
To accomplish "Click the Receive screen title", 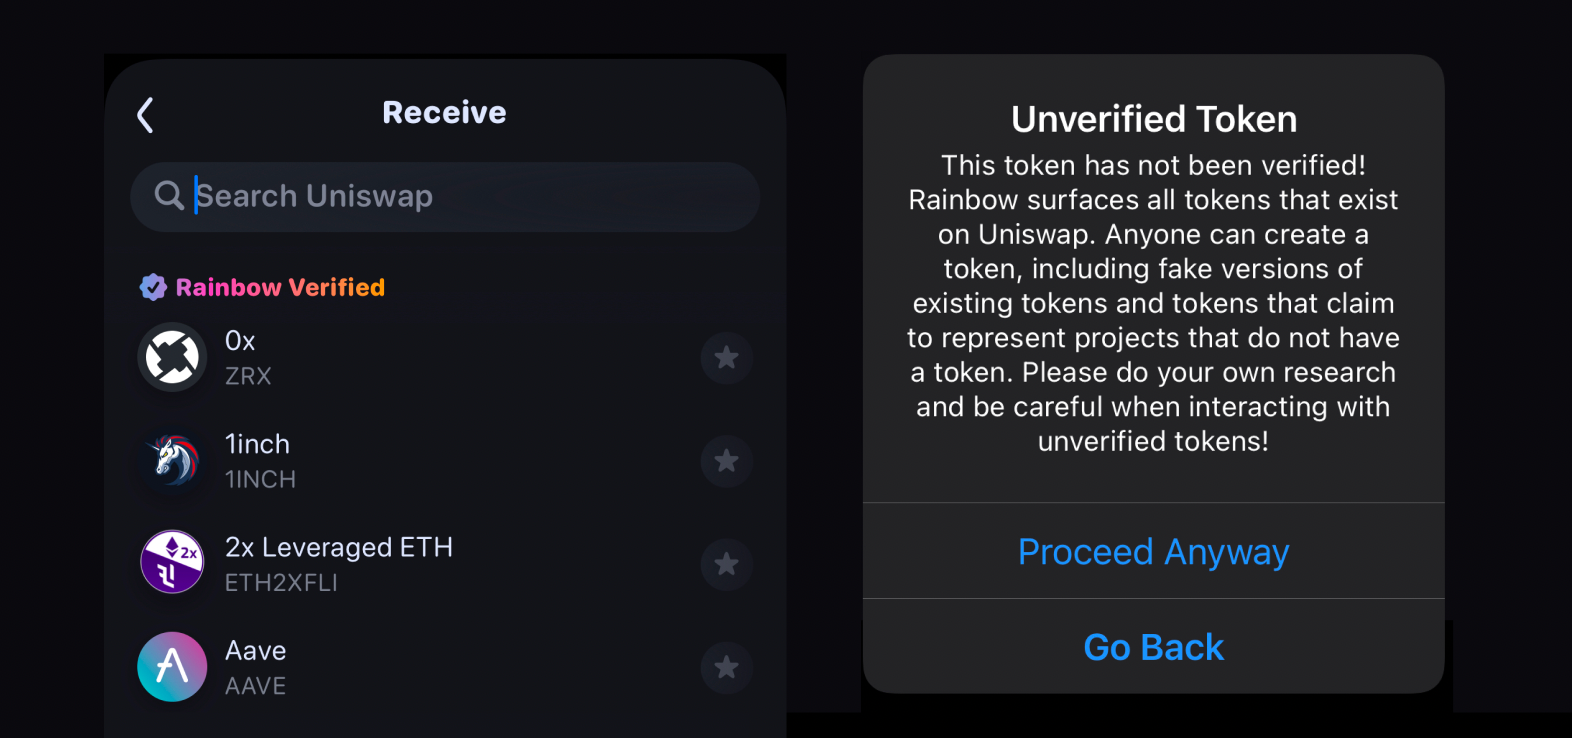I will coord(444,113).
